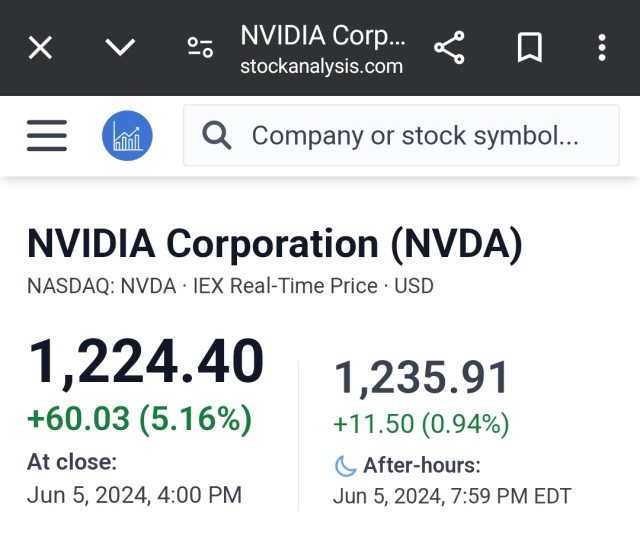This screenshot has height=536, width=640.
Task: Tap the 1,235.91 after-hours price
Action: click(421, 378)
